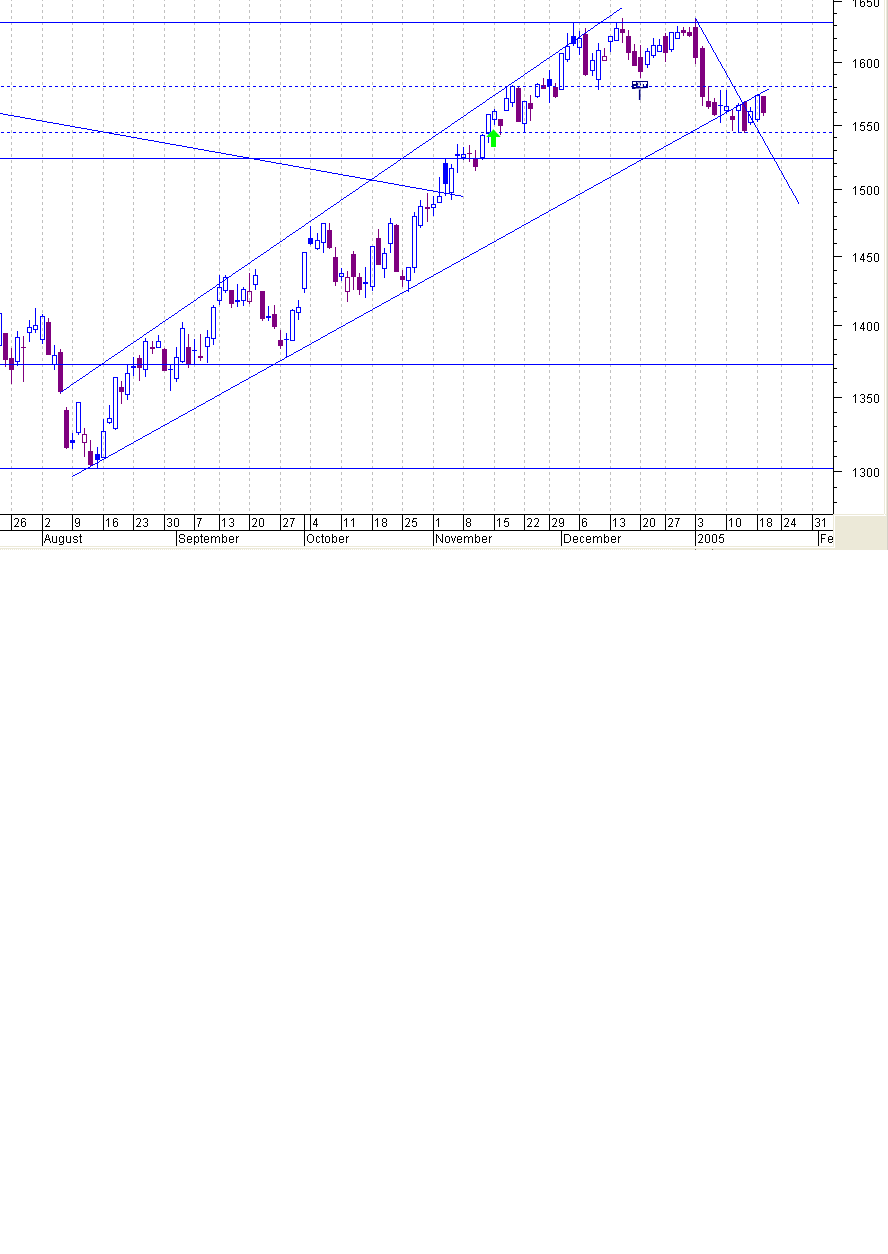Click the date label 26 on the time axis
888x1254 pixels.
tap(20, 523)
